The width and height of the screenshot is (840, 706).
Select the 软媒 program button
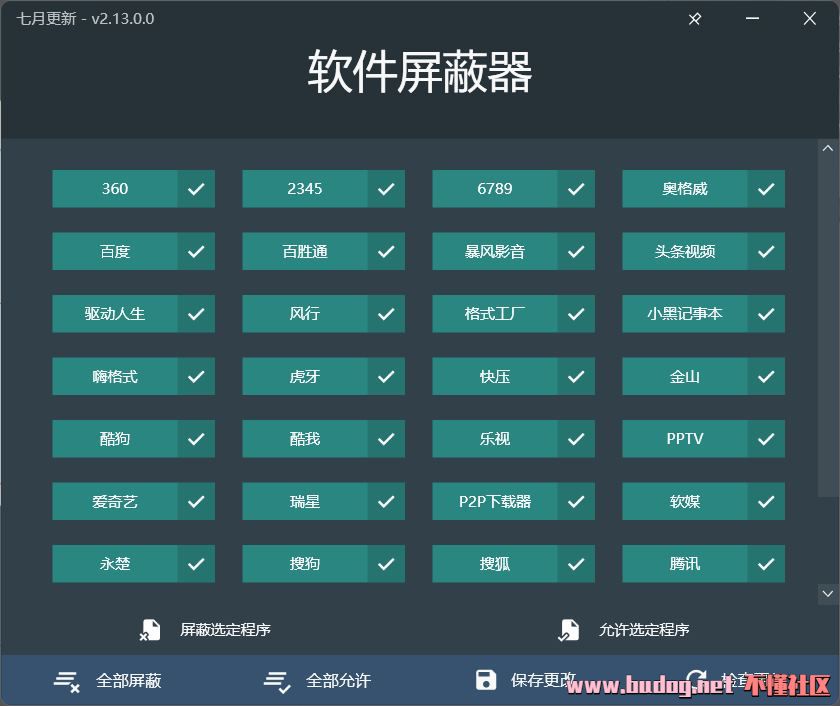pos(685,501)
